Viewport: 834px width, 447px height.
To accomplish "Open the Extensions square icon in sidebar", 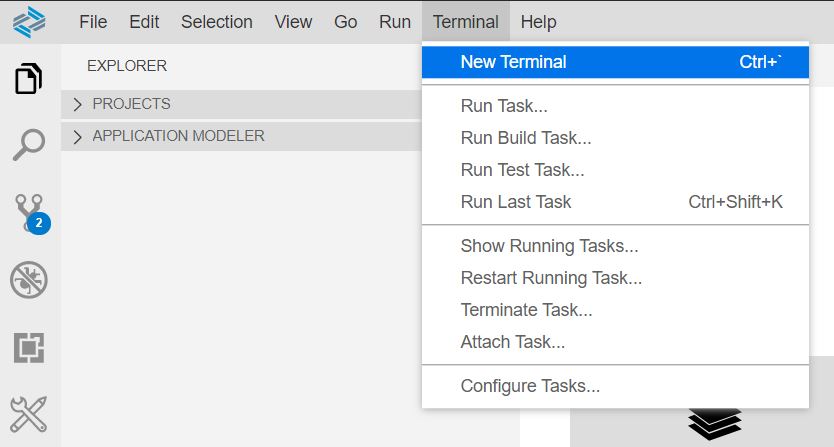I will point(29,348).
